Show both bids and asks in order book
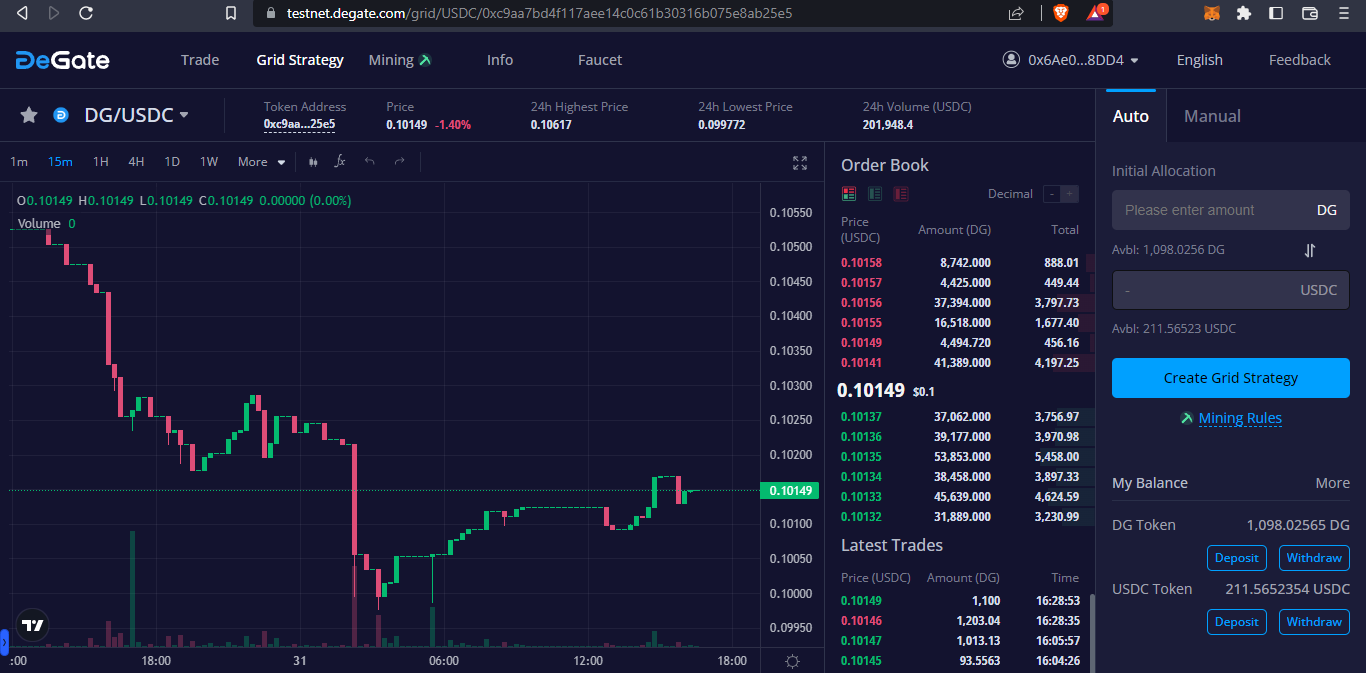This screenshot has width=1366, height=673. (849, 194)
